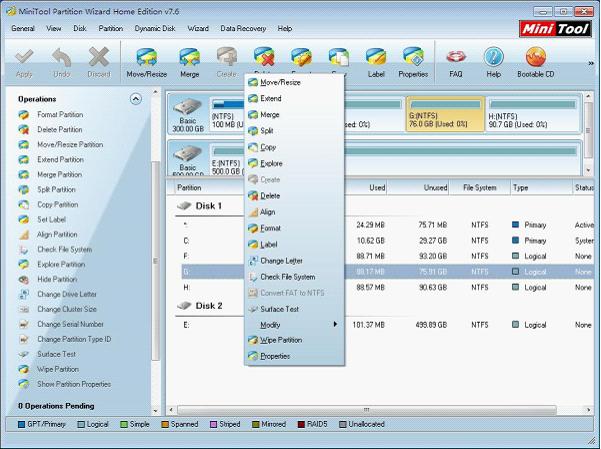Select the E: partition row under Disk 2

387,325
